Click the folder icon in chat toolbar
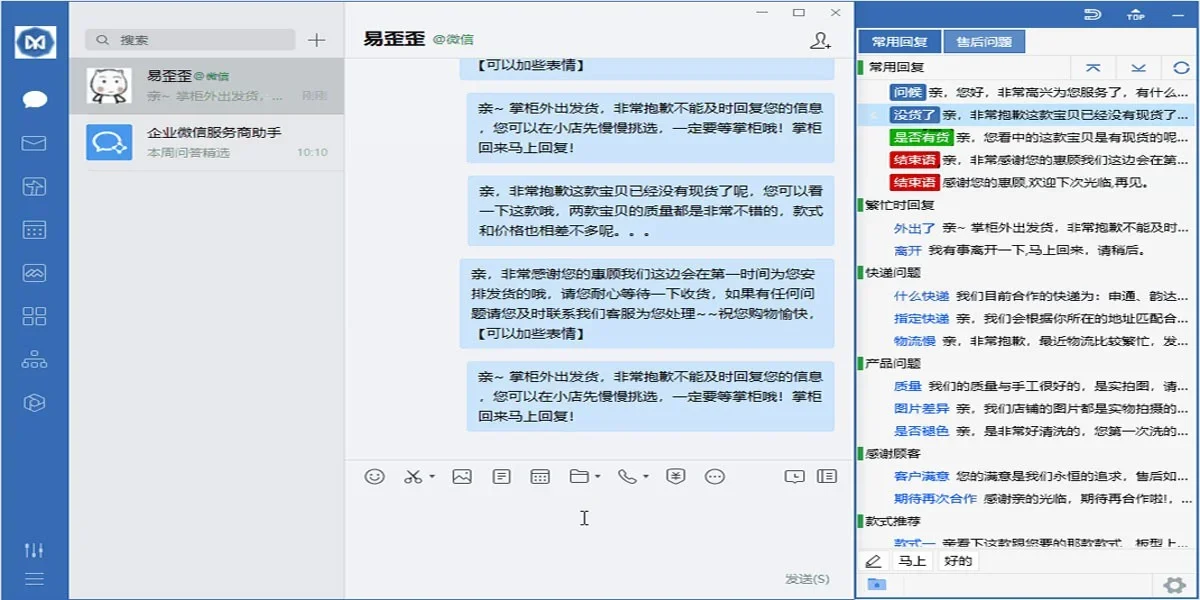The width and height of the screenshot is (1200, 600). (579, 477)
